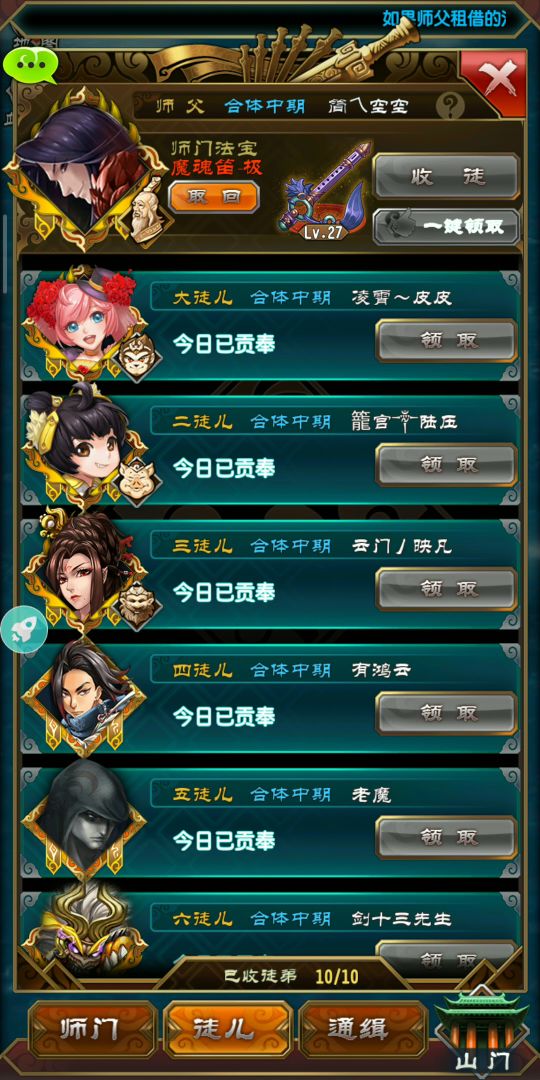Select the 魔魂笛 Lv.27 flute treasure icon
Viewport: 540px width, 1080px height.
(x=324, y=190)
